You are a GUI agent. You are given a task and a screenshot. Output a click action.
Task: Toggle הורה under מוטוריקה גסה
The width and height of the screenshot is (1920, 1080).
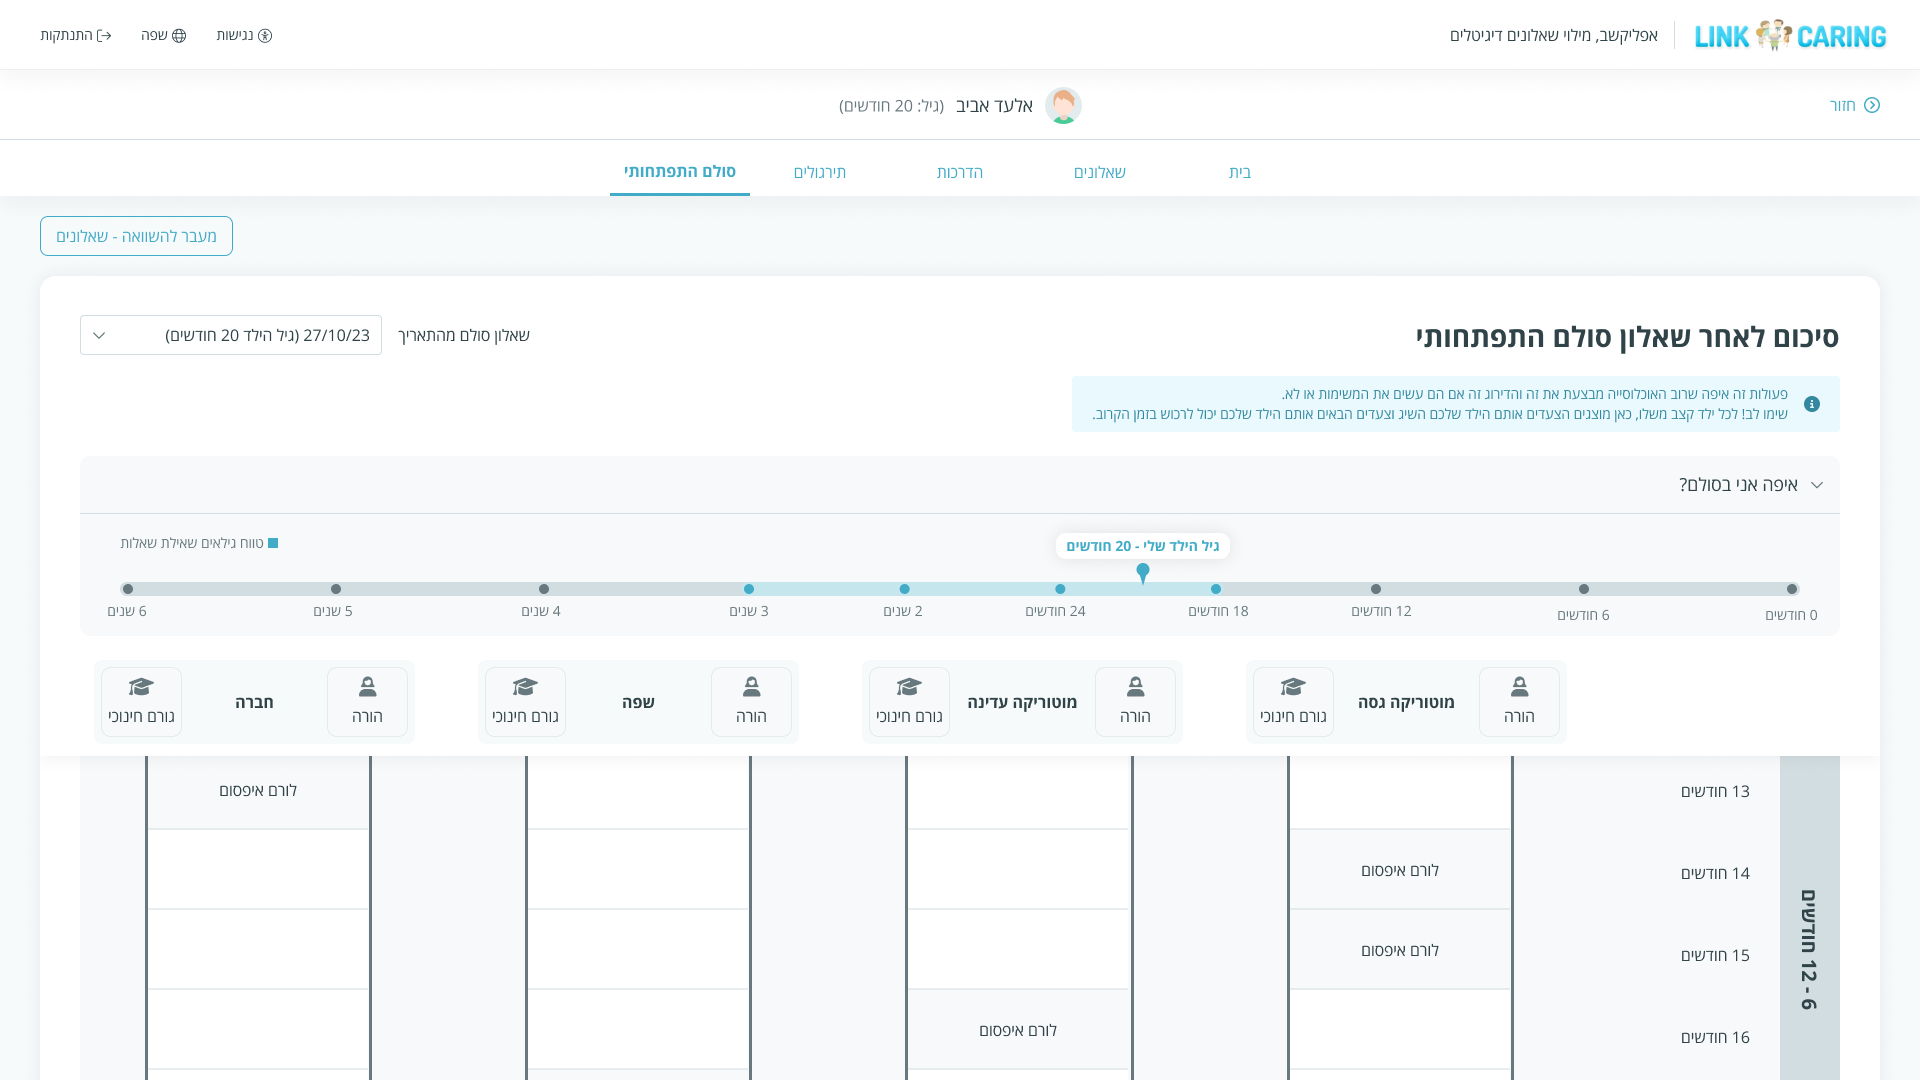click(1519, 702)
